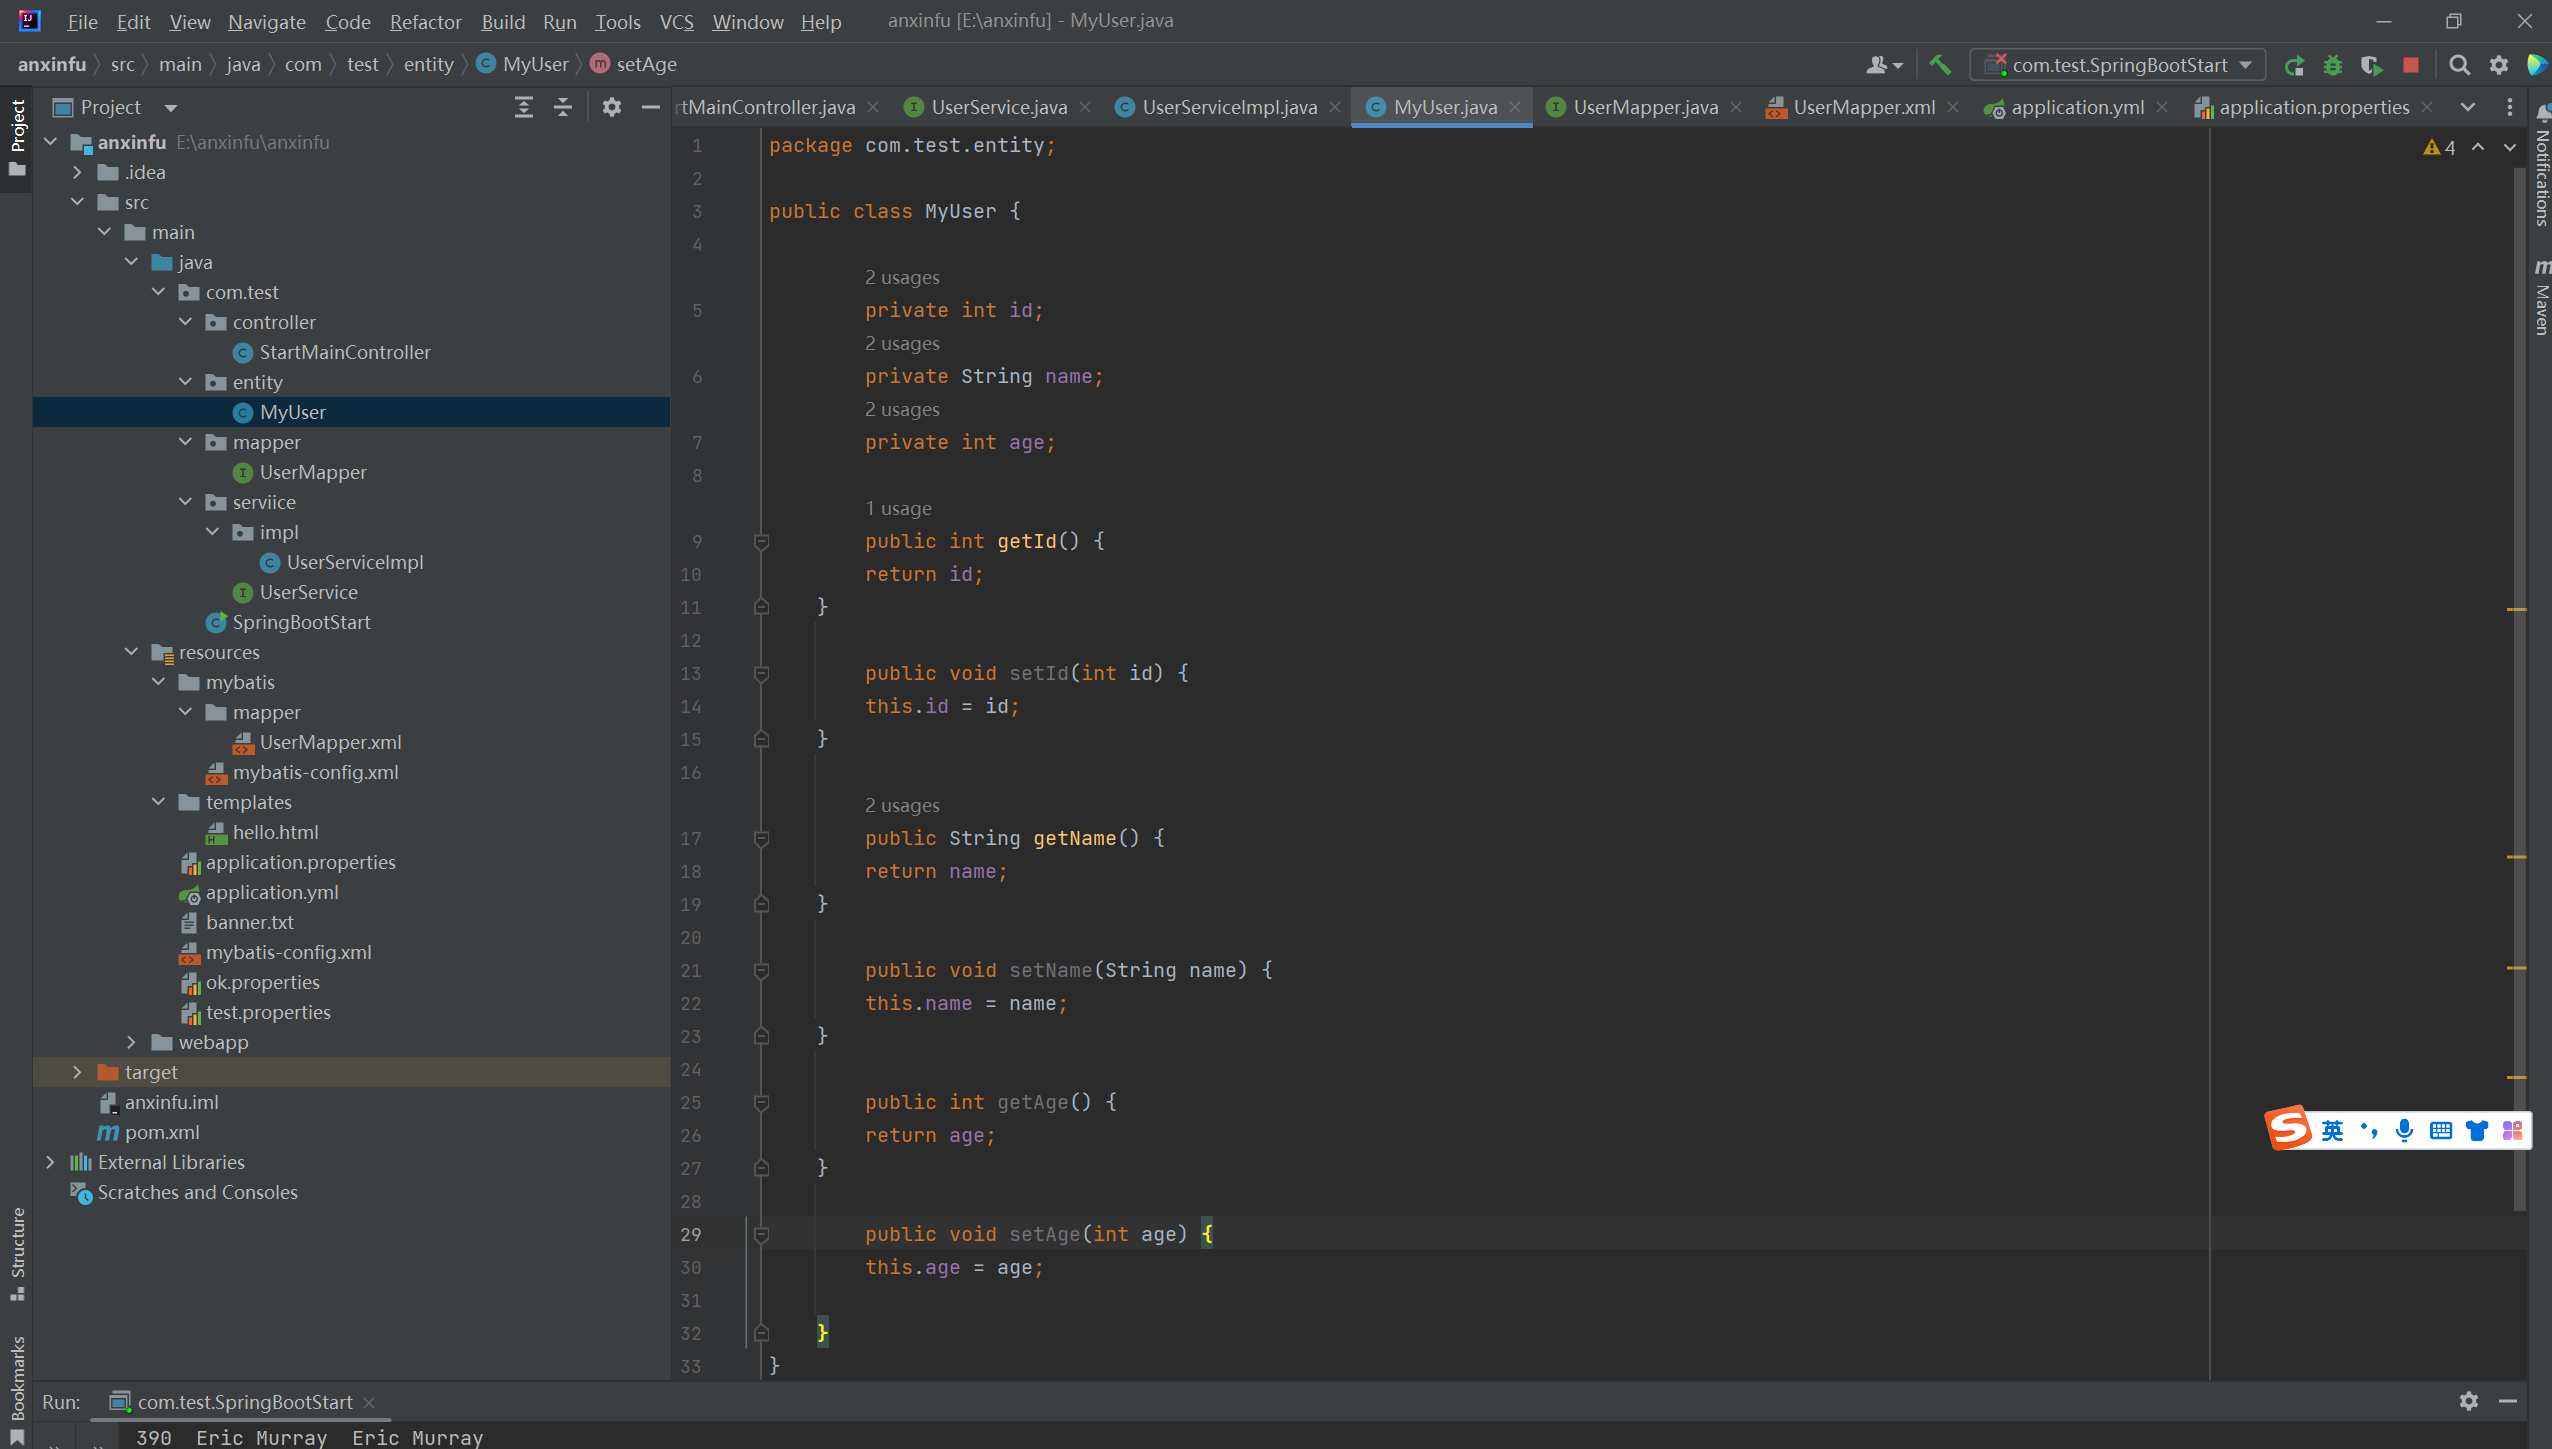The height and width of the screenshot is (1449, 2552).
Task: Open Project panel gear options
Action: tap(612, 107)
